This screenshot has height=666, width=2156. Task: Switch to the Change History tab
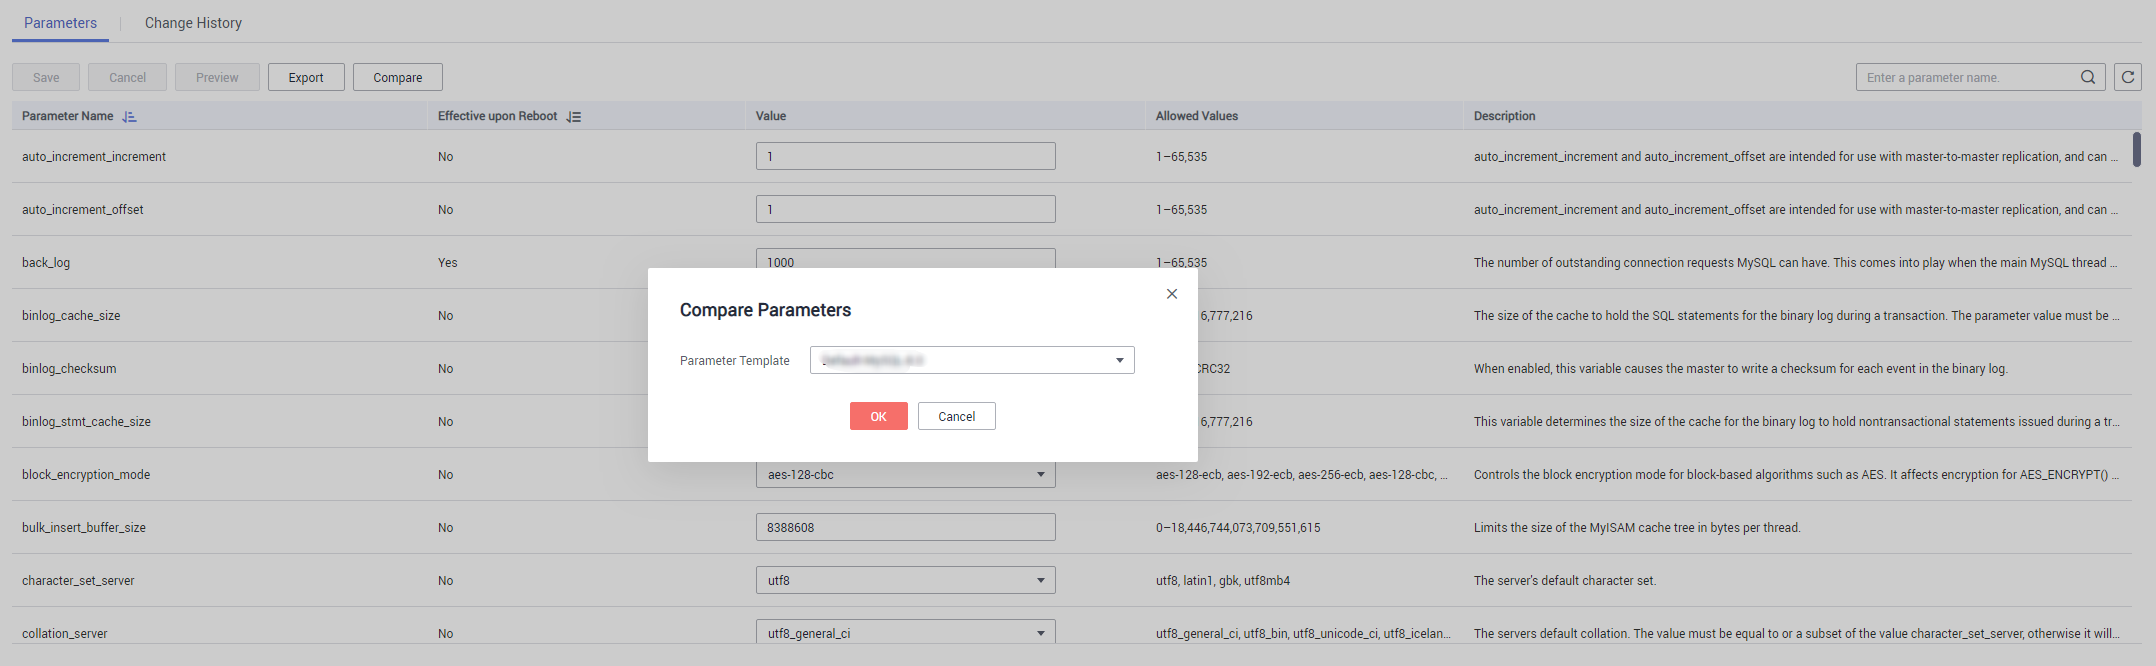(x=193, y=23)
